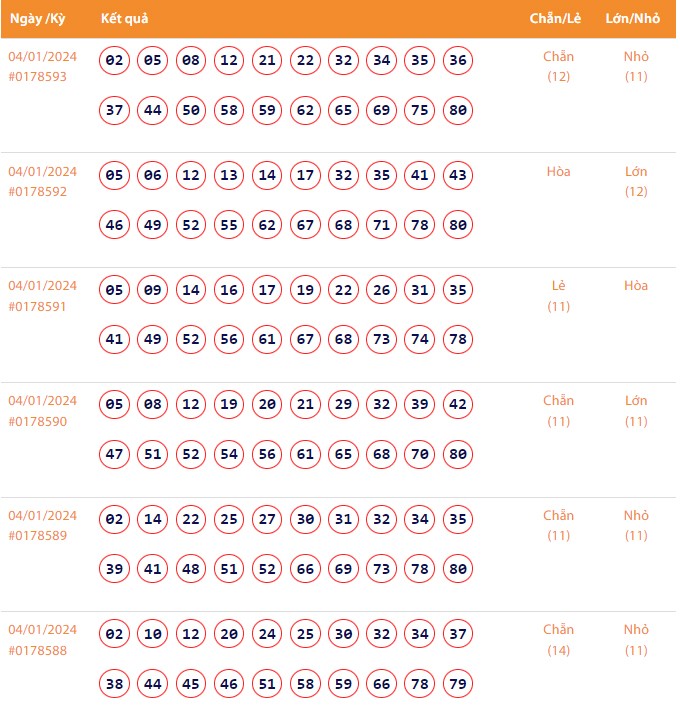The width and height of the screenshot is (680, 711).
Task: Click "Lẻ (11)" result of draw #0178591
Action: pyautogui.click(x=559, y=296)
